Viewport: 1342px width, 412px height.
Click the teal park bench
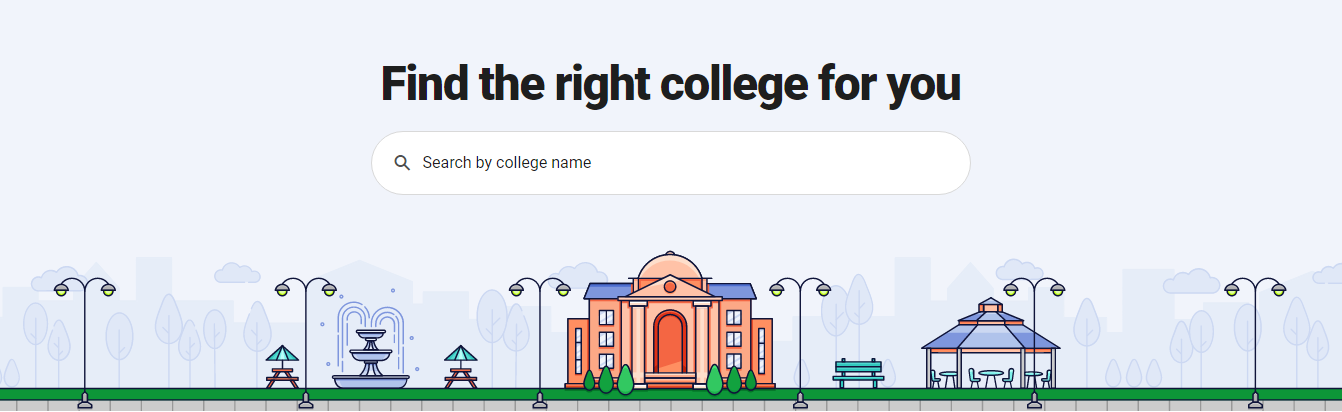(858, 373)
